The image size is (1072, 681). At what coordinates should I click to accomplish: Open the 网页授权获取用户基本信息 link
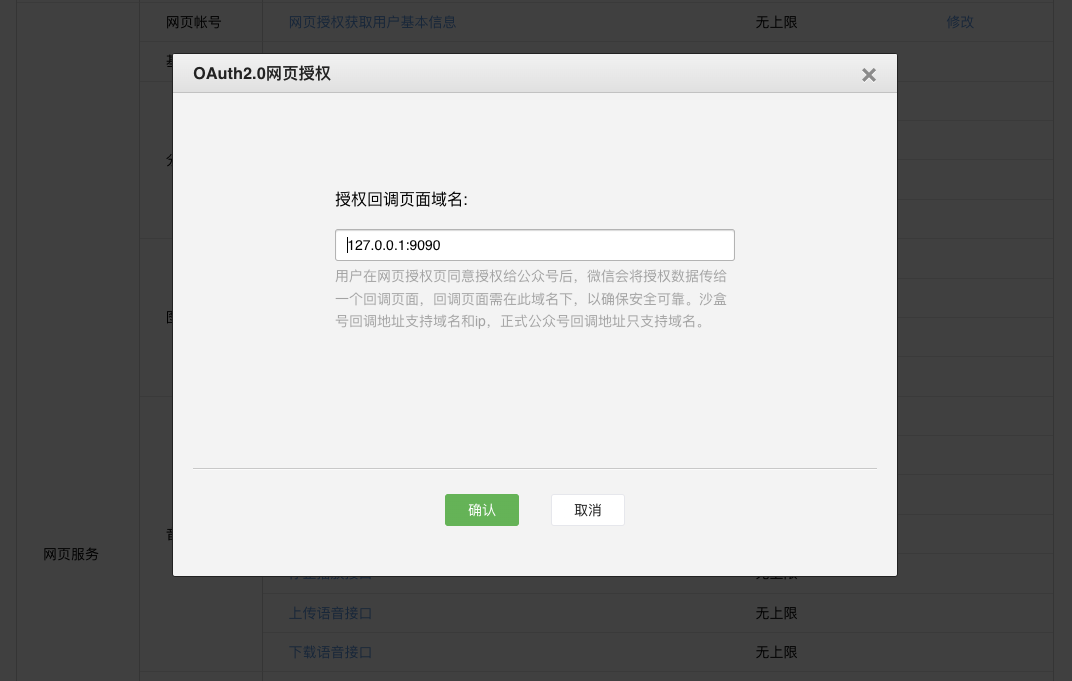click(x=372, y=22)
